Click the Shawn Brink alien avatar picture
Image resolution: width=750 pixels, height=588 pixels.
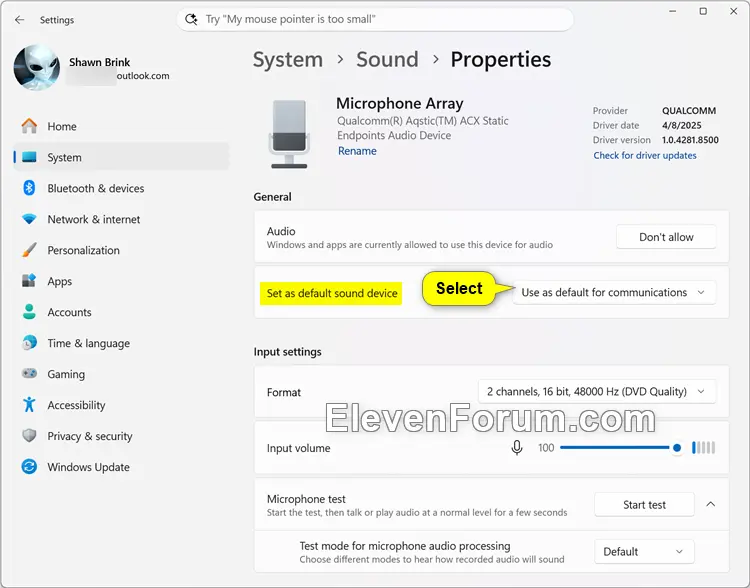[x=37, y=67]
